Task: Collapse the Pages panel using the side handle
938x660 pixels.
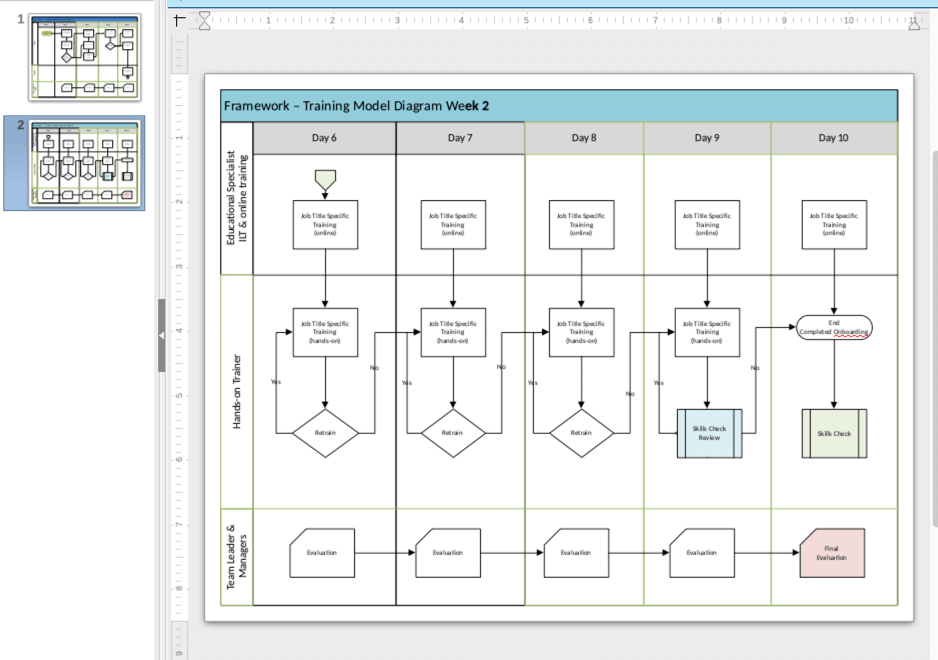Action: point(161,335)
